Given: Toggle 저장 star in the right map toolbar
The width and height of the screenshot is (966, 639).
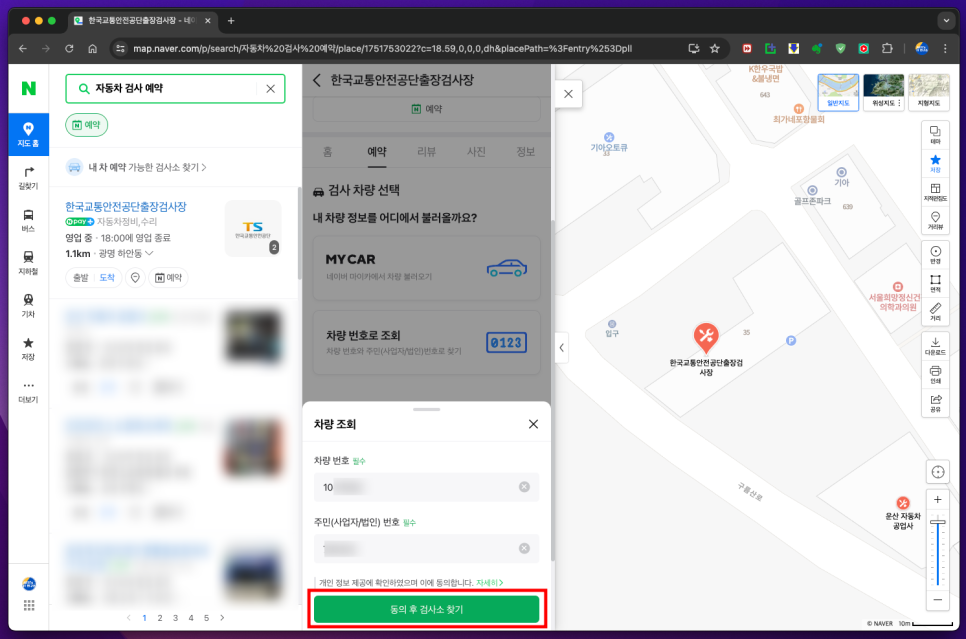Looking at the screenshot, I should click(x=935, y=163).
